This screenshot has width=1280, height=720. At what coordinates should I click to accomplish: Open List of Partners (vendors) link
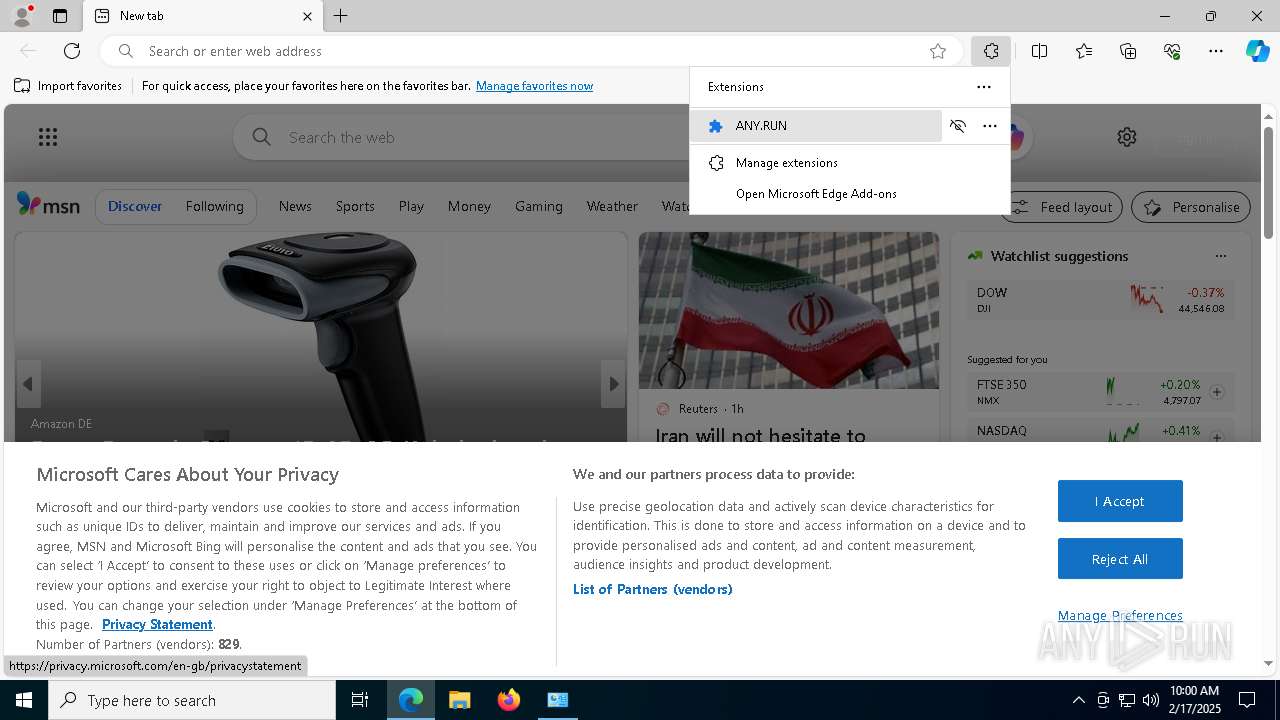(x=652, y=589)
